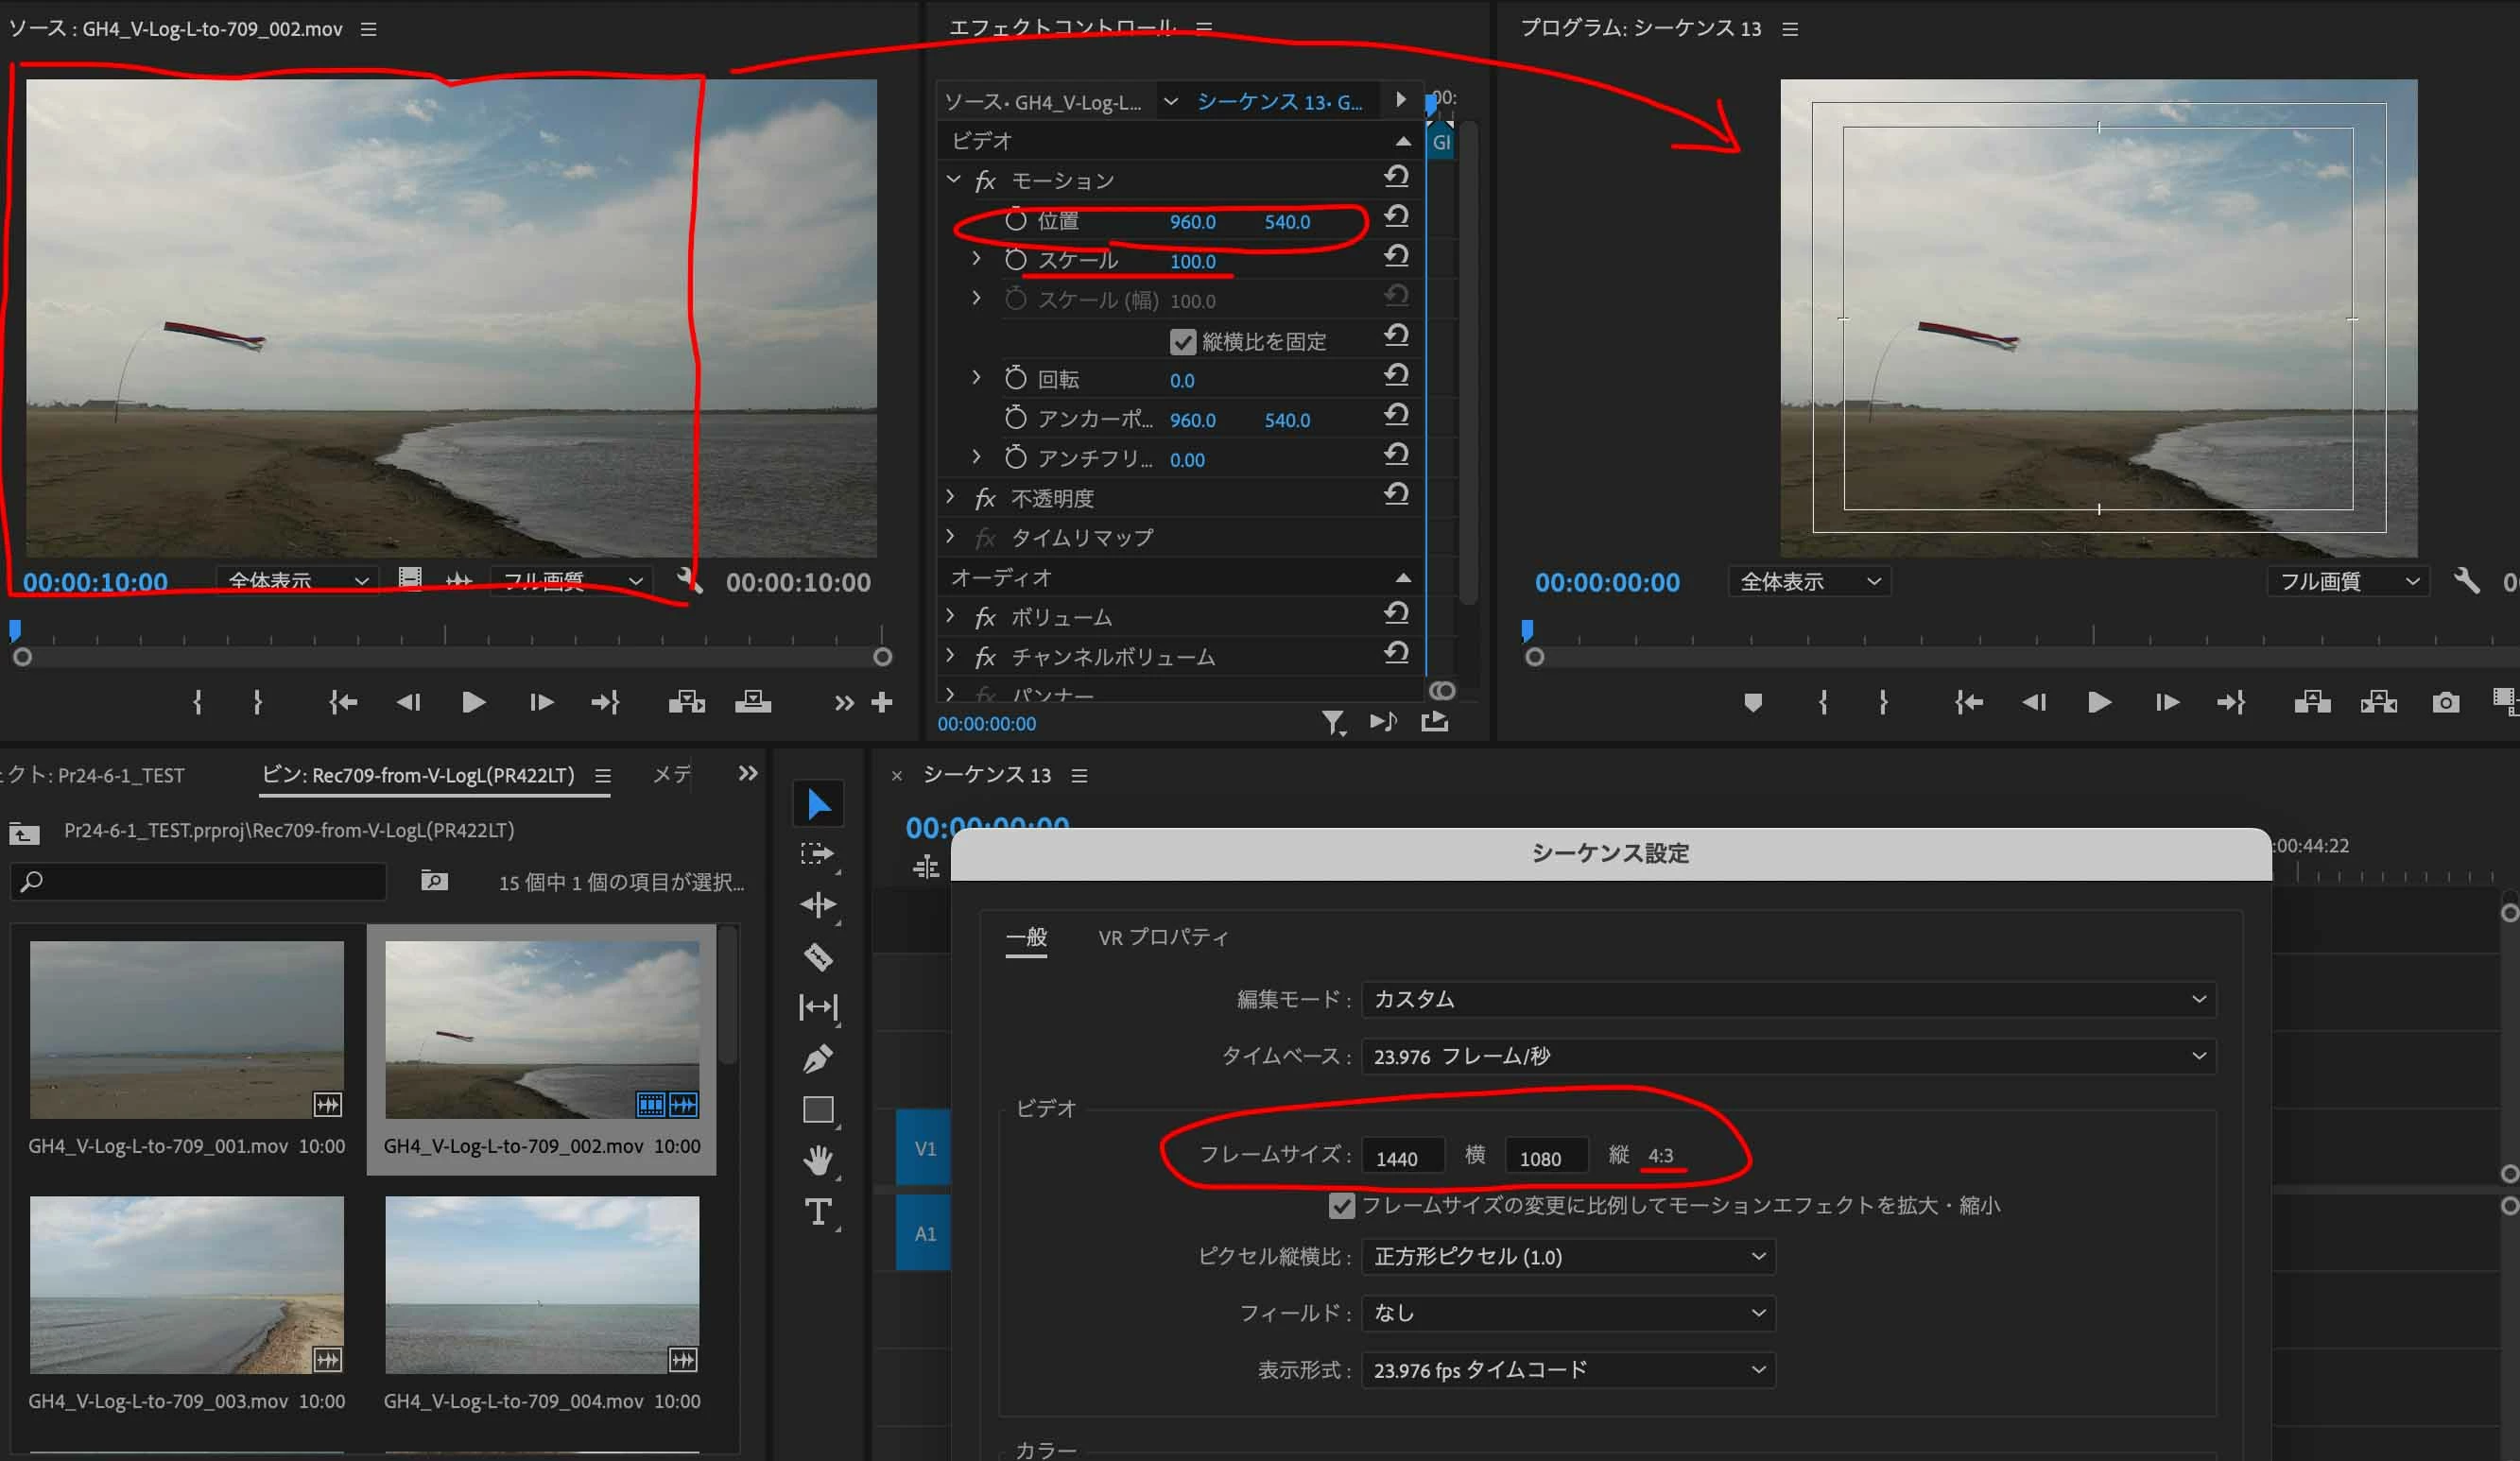This screenshot has width=2520, height=1461.
Task: Open the bin panel menu
Action: [x=602, y=776]
